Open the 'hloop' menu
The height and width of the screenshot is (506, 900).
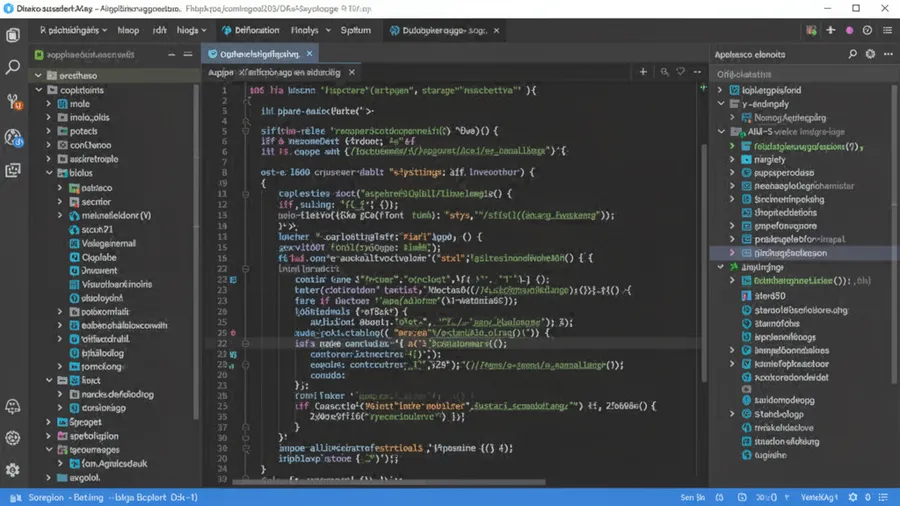(x=128, y=30)
